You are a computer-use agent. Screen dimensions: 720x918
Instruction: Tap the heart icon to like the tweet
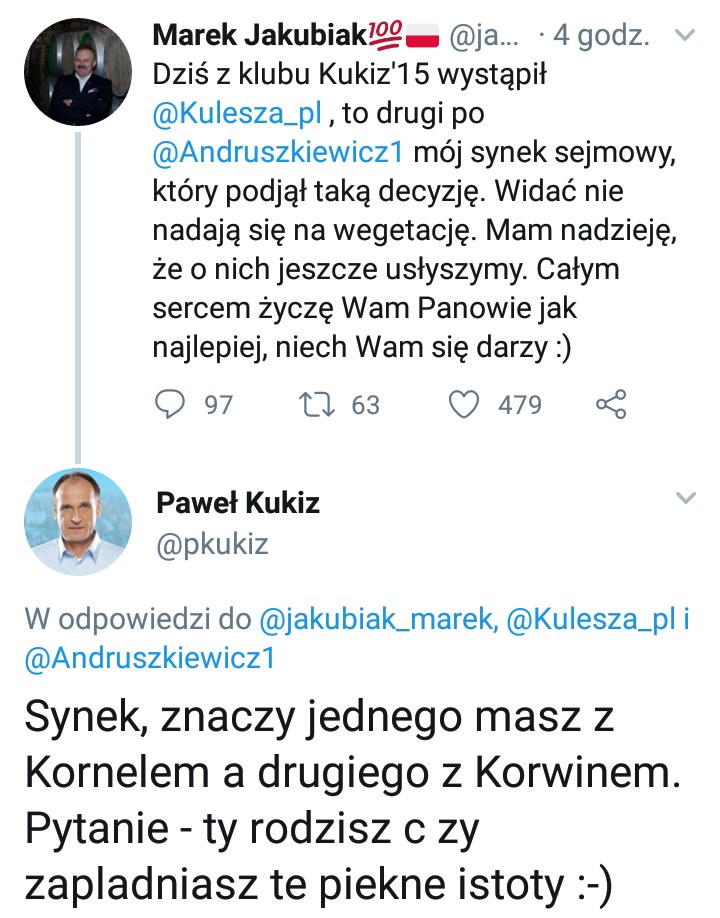(464, 405)
